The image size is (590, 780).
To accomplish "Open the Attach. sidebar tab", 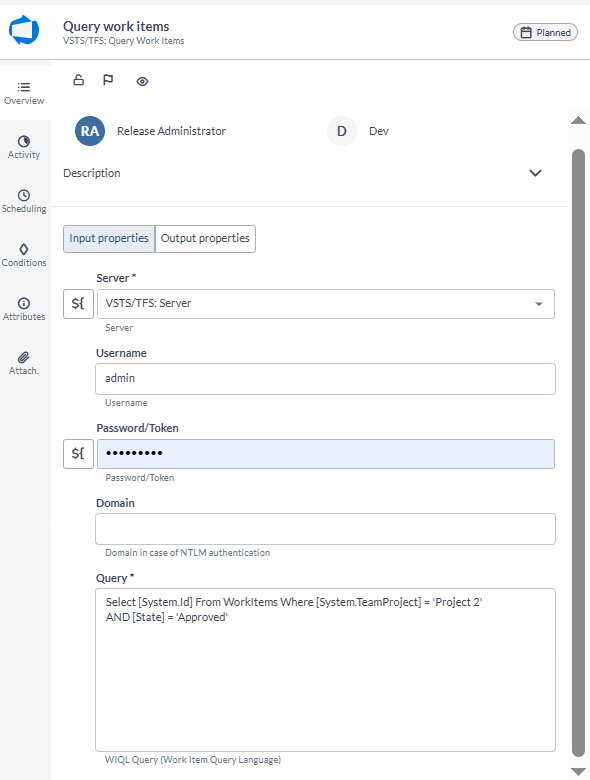I will click(24, 363).
